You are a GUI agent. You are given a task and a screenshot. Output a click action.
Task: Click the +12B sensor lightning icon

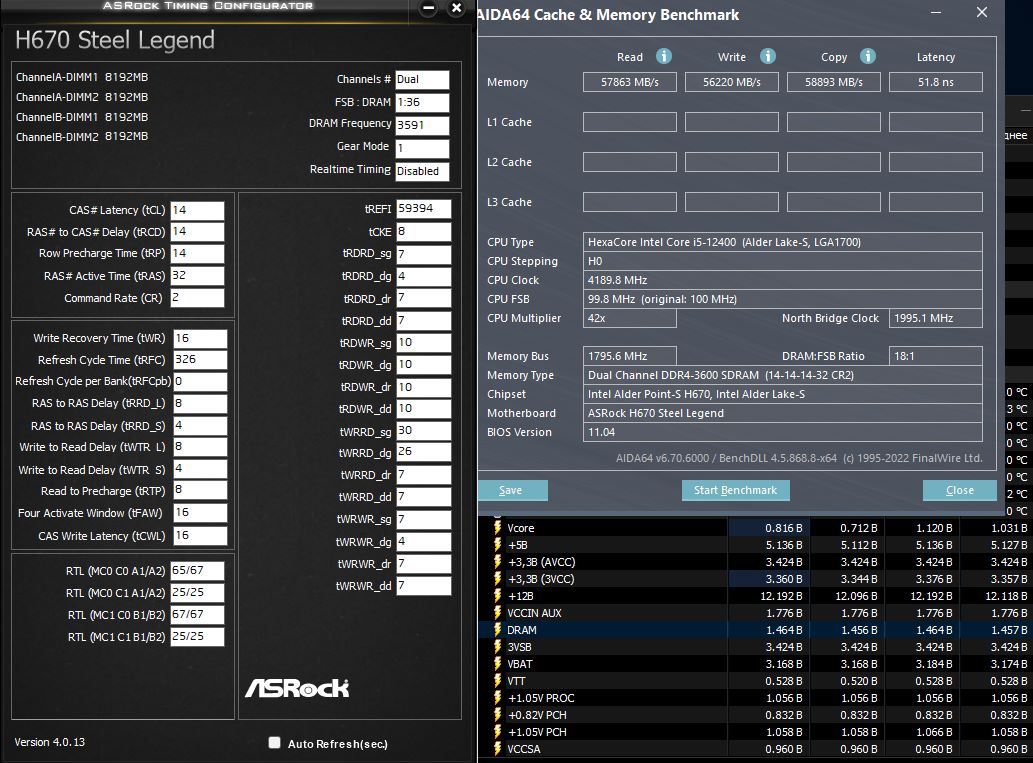497,596
